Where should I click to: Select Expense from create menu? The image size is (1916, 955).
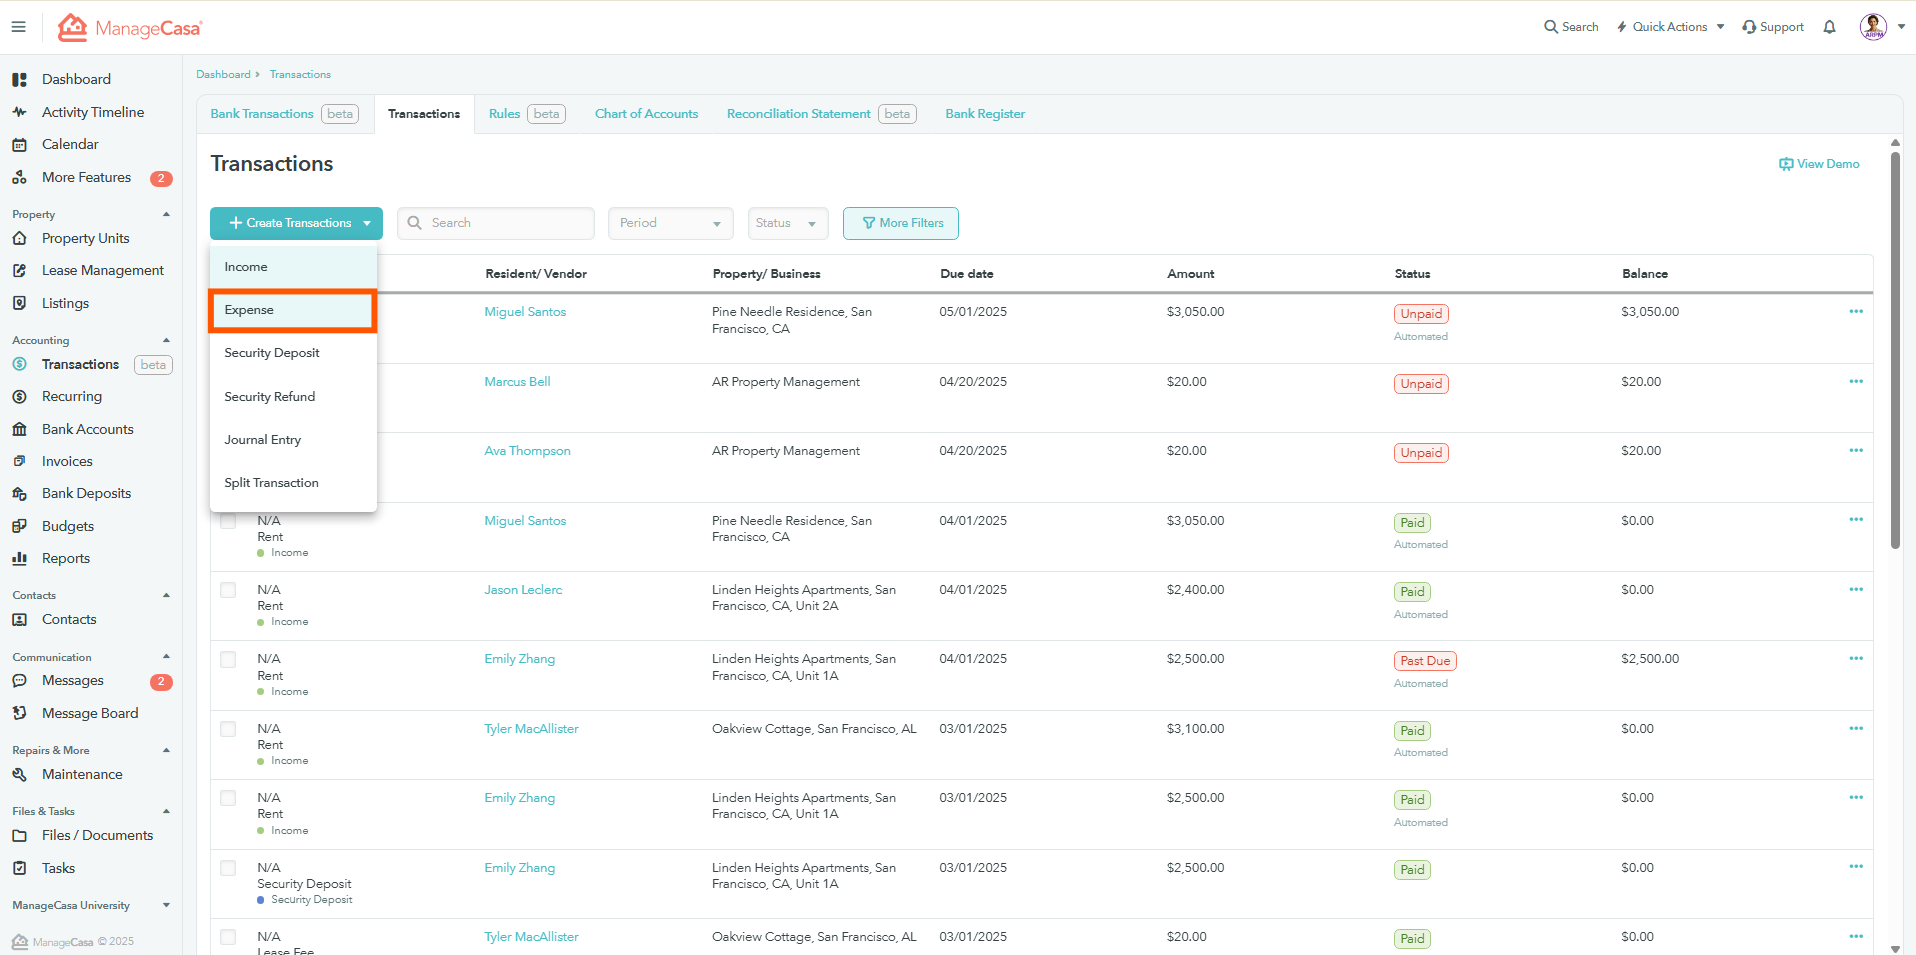tap(293, 310)
